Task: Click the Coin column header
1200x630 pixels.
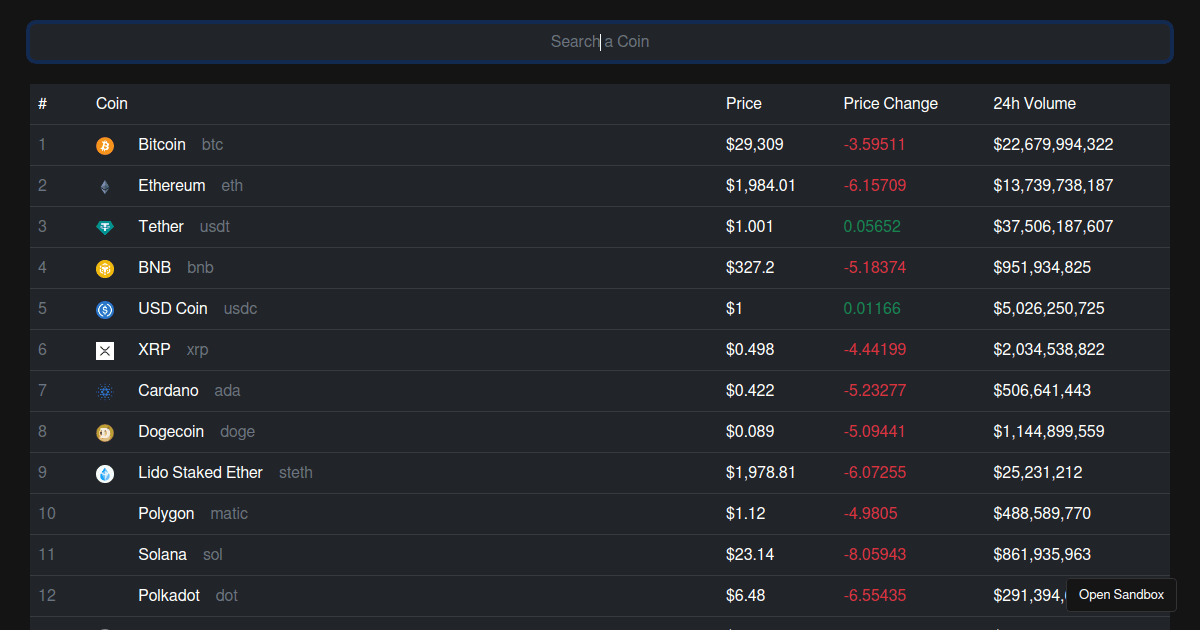Action: (x=112, y=104)
